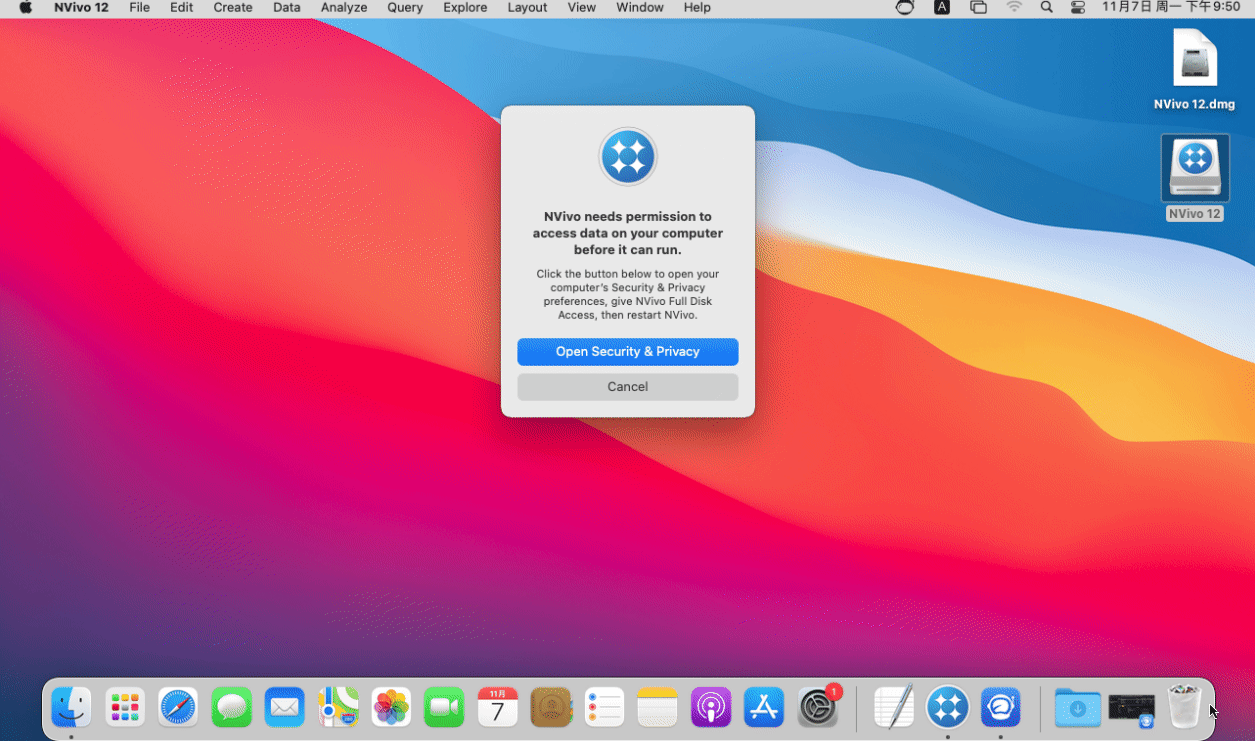
Task: Open Contacts from the Dock
Action: 551,708
